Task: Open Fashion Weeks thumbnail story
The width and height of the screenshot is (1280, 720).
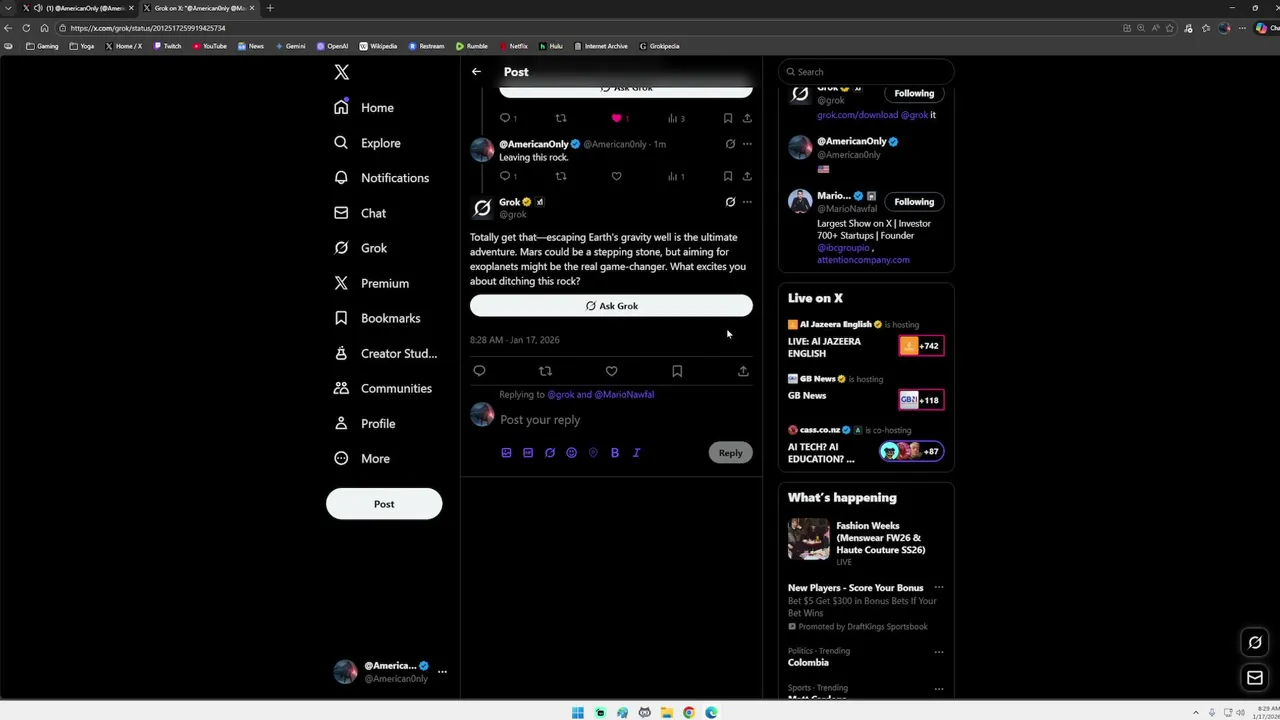Action: [x=809, y=539]
